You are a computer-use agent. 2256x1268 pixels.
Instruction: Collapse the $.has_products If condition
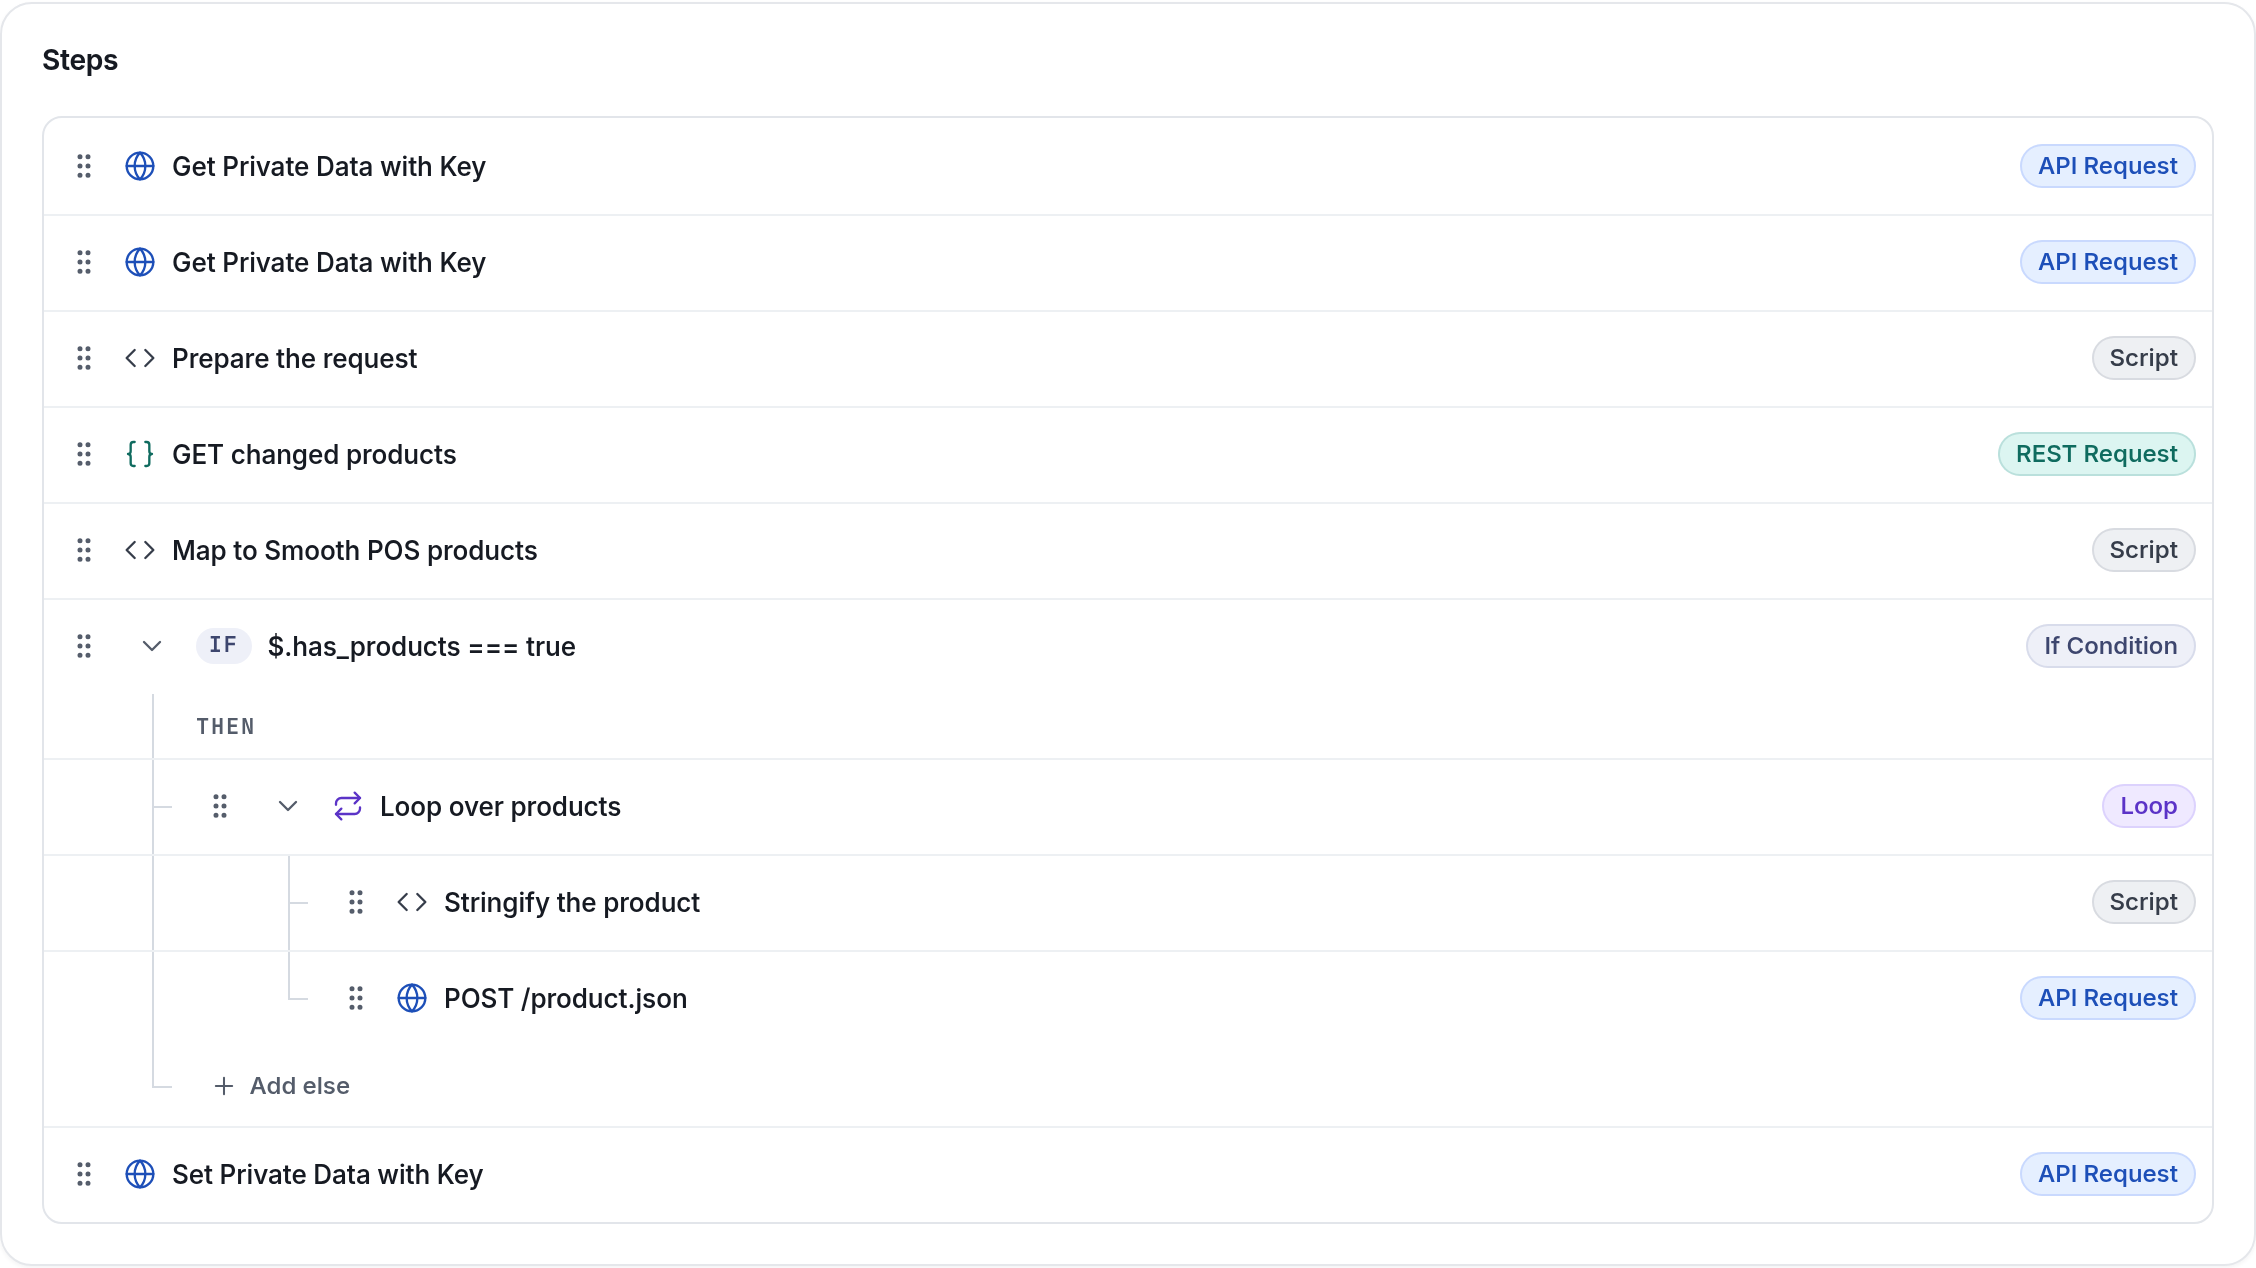pos(152,646)
